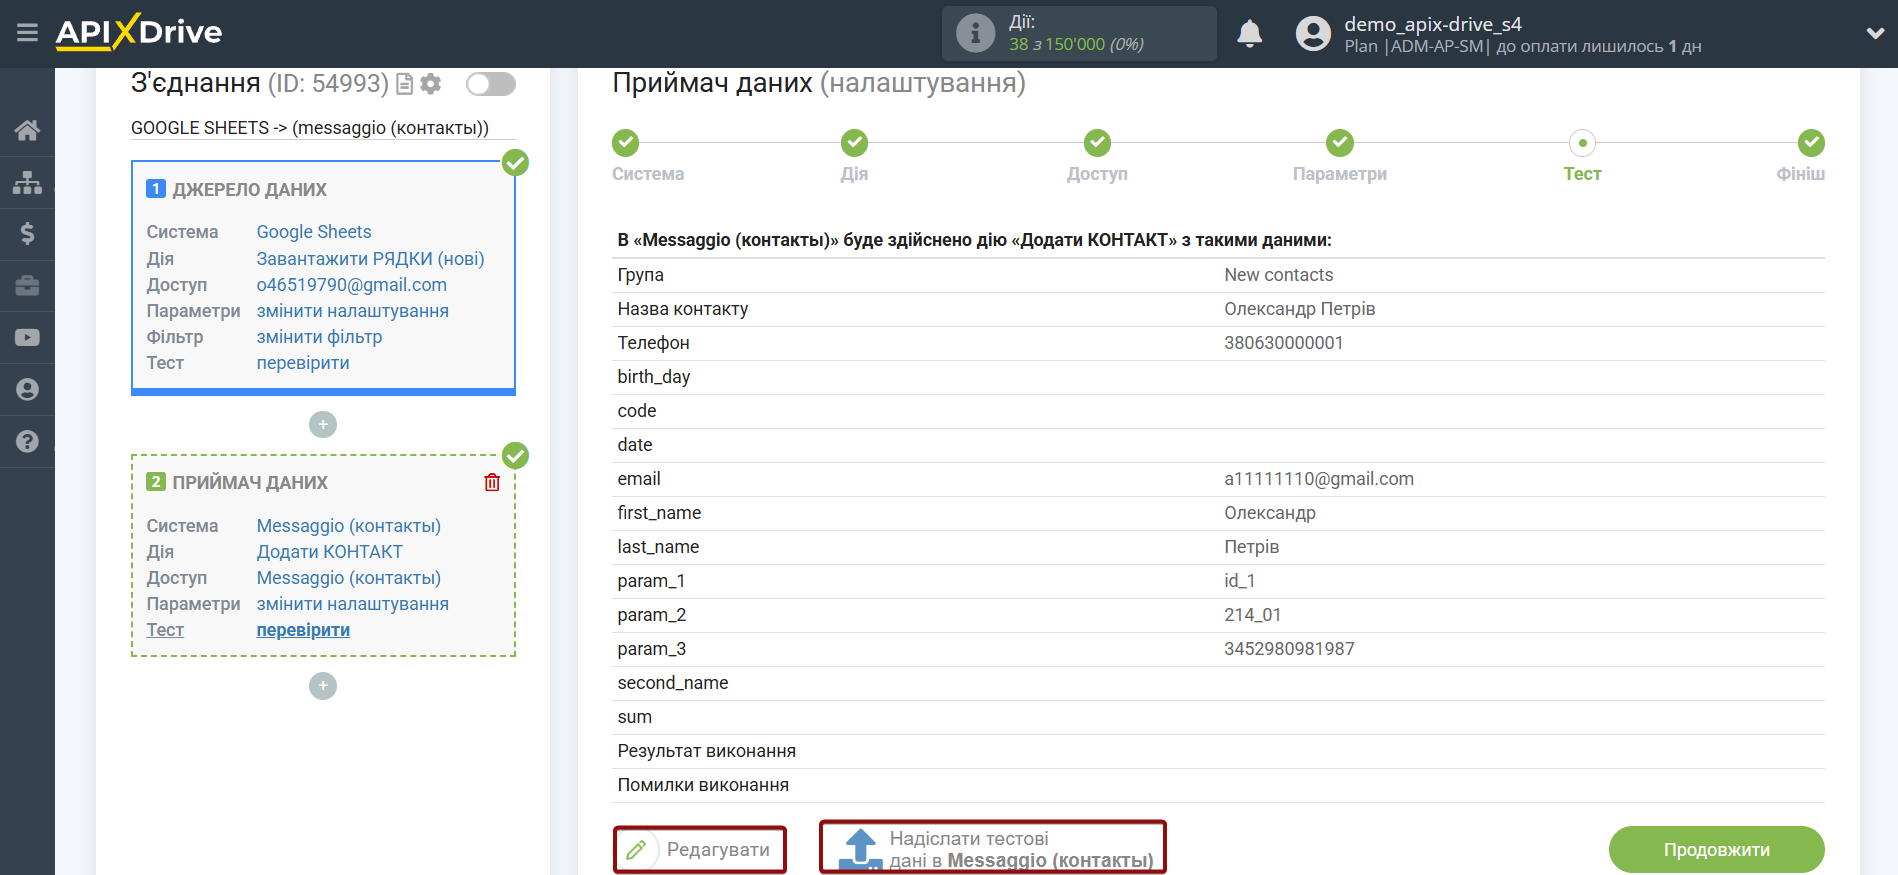Open billing dollar sidebar icon
The image size is (1898, 875).
point(27,234)
